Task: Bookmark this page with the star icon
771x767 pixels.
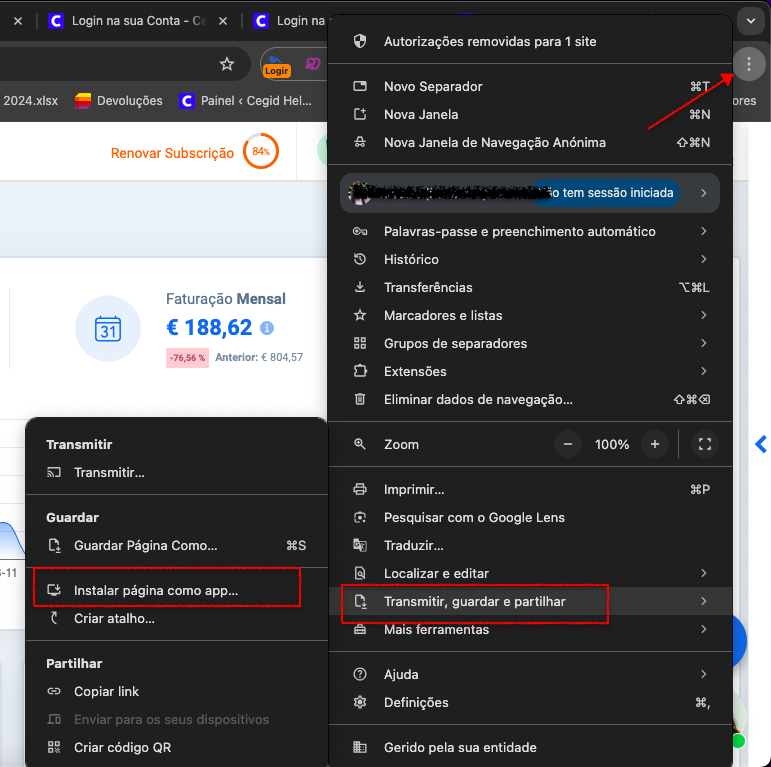Action: [x=227, y=64]
